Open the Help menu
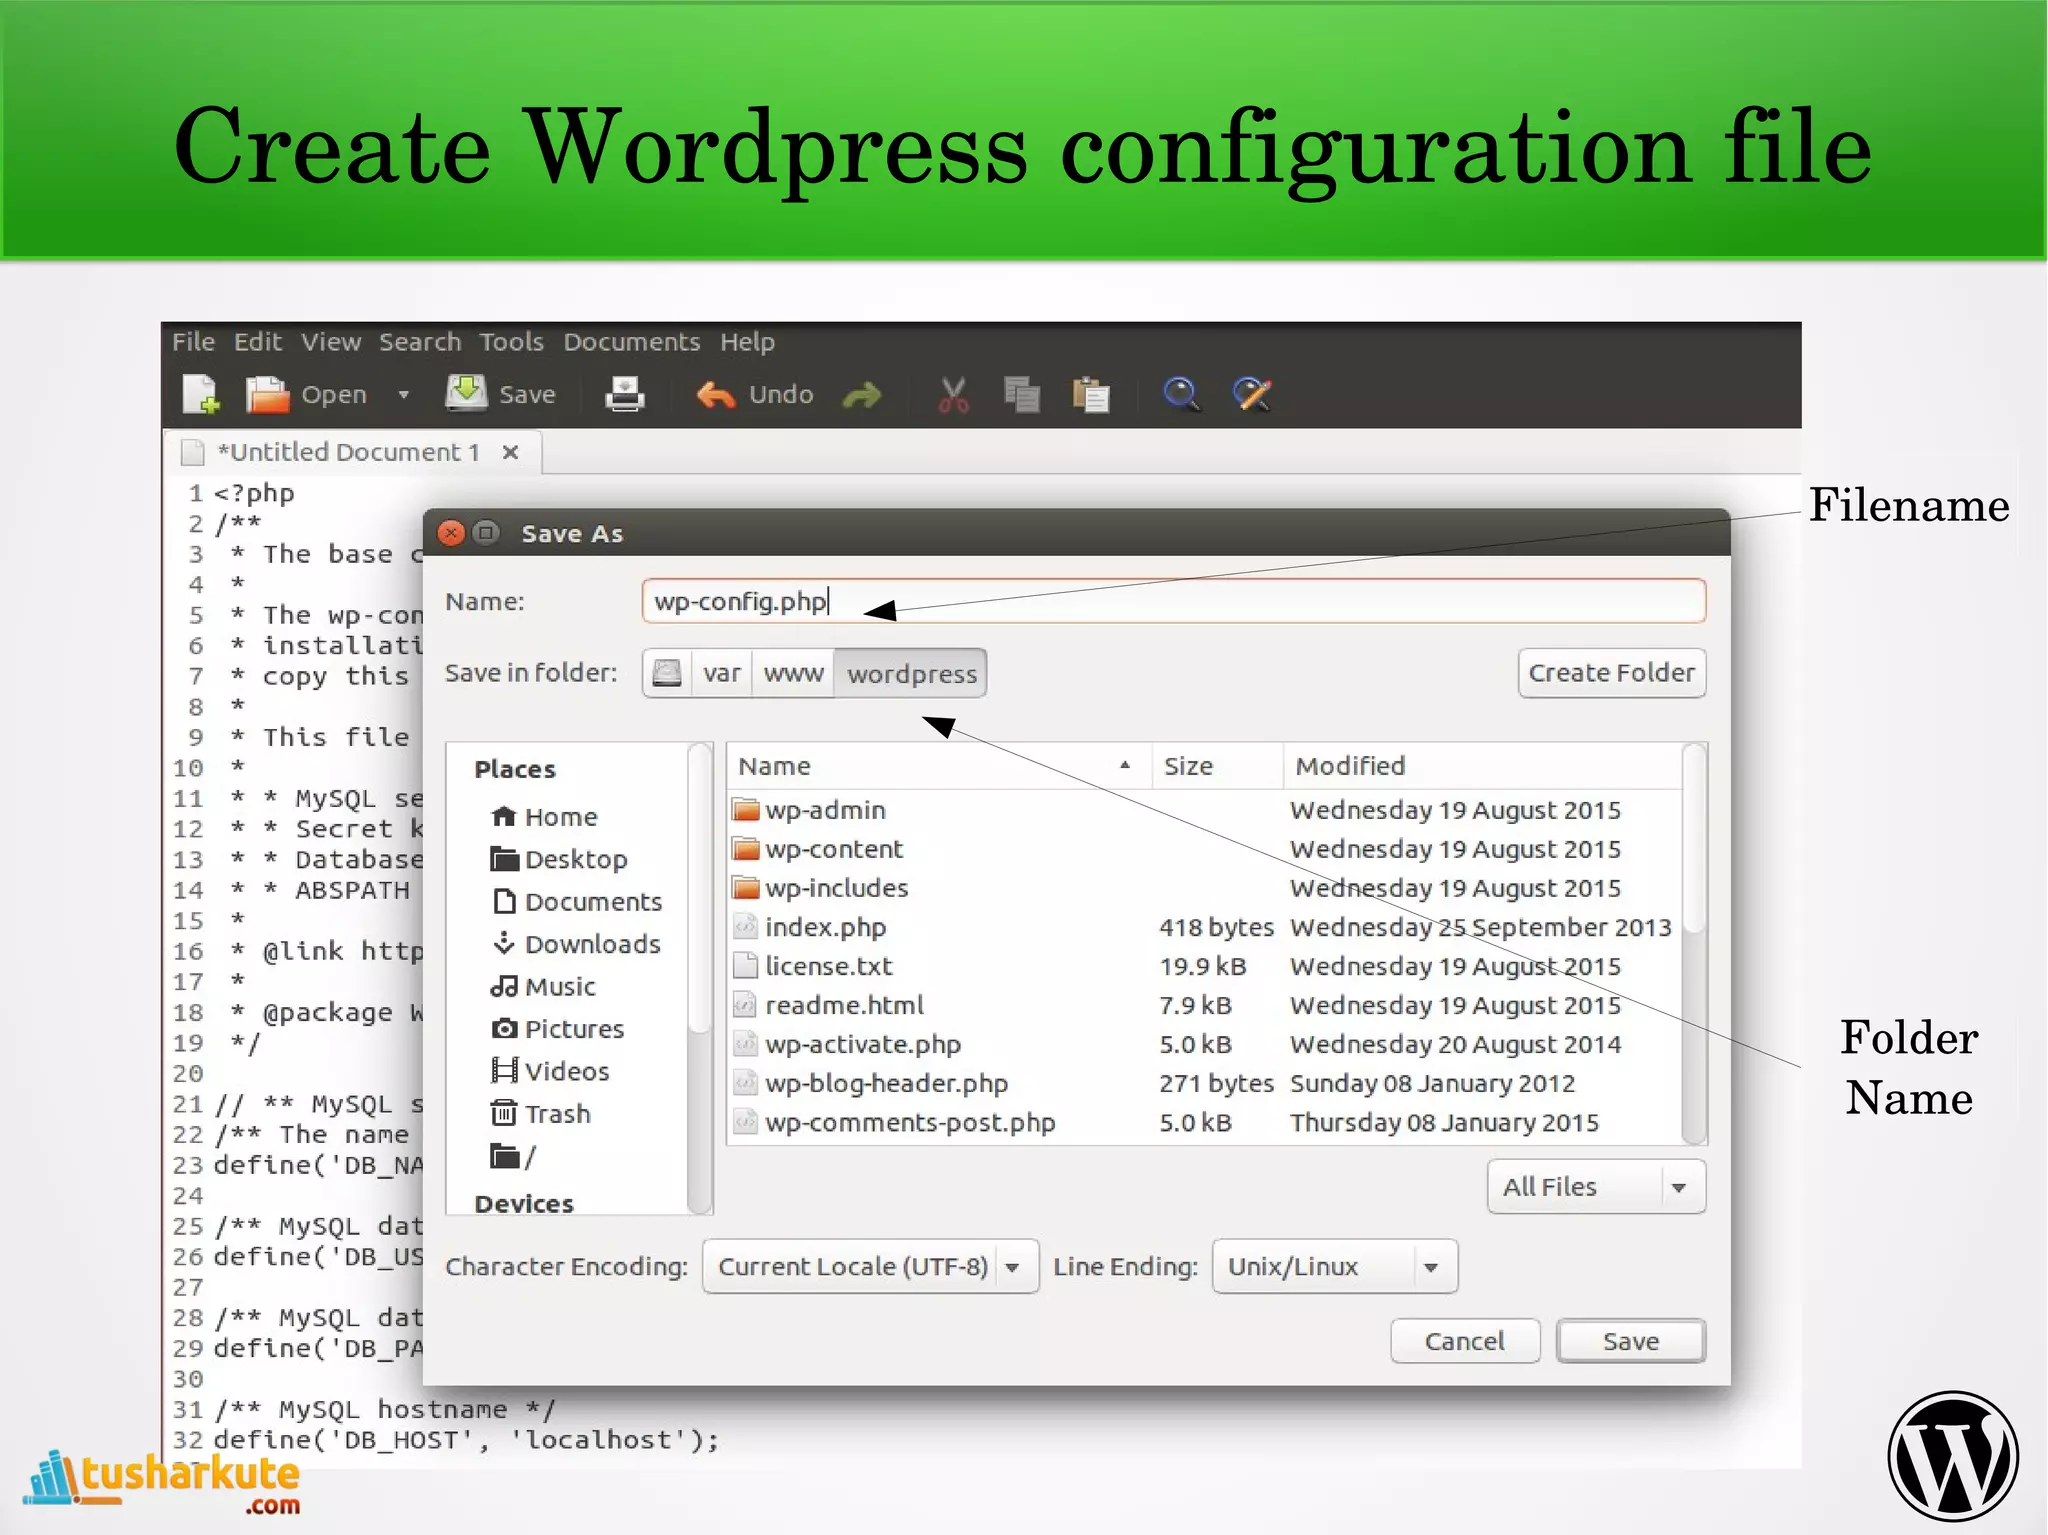 pos(747,342)
